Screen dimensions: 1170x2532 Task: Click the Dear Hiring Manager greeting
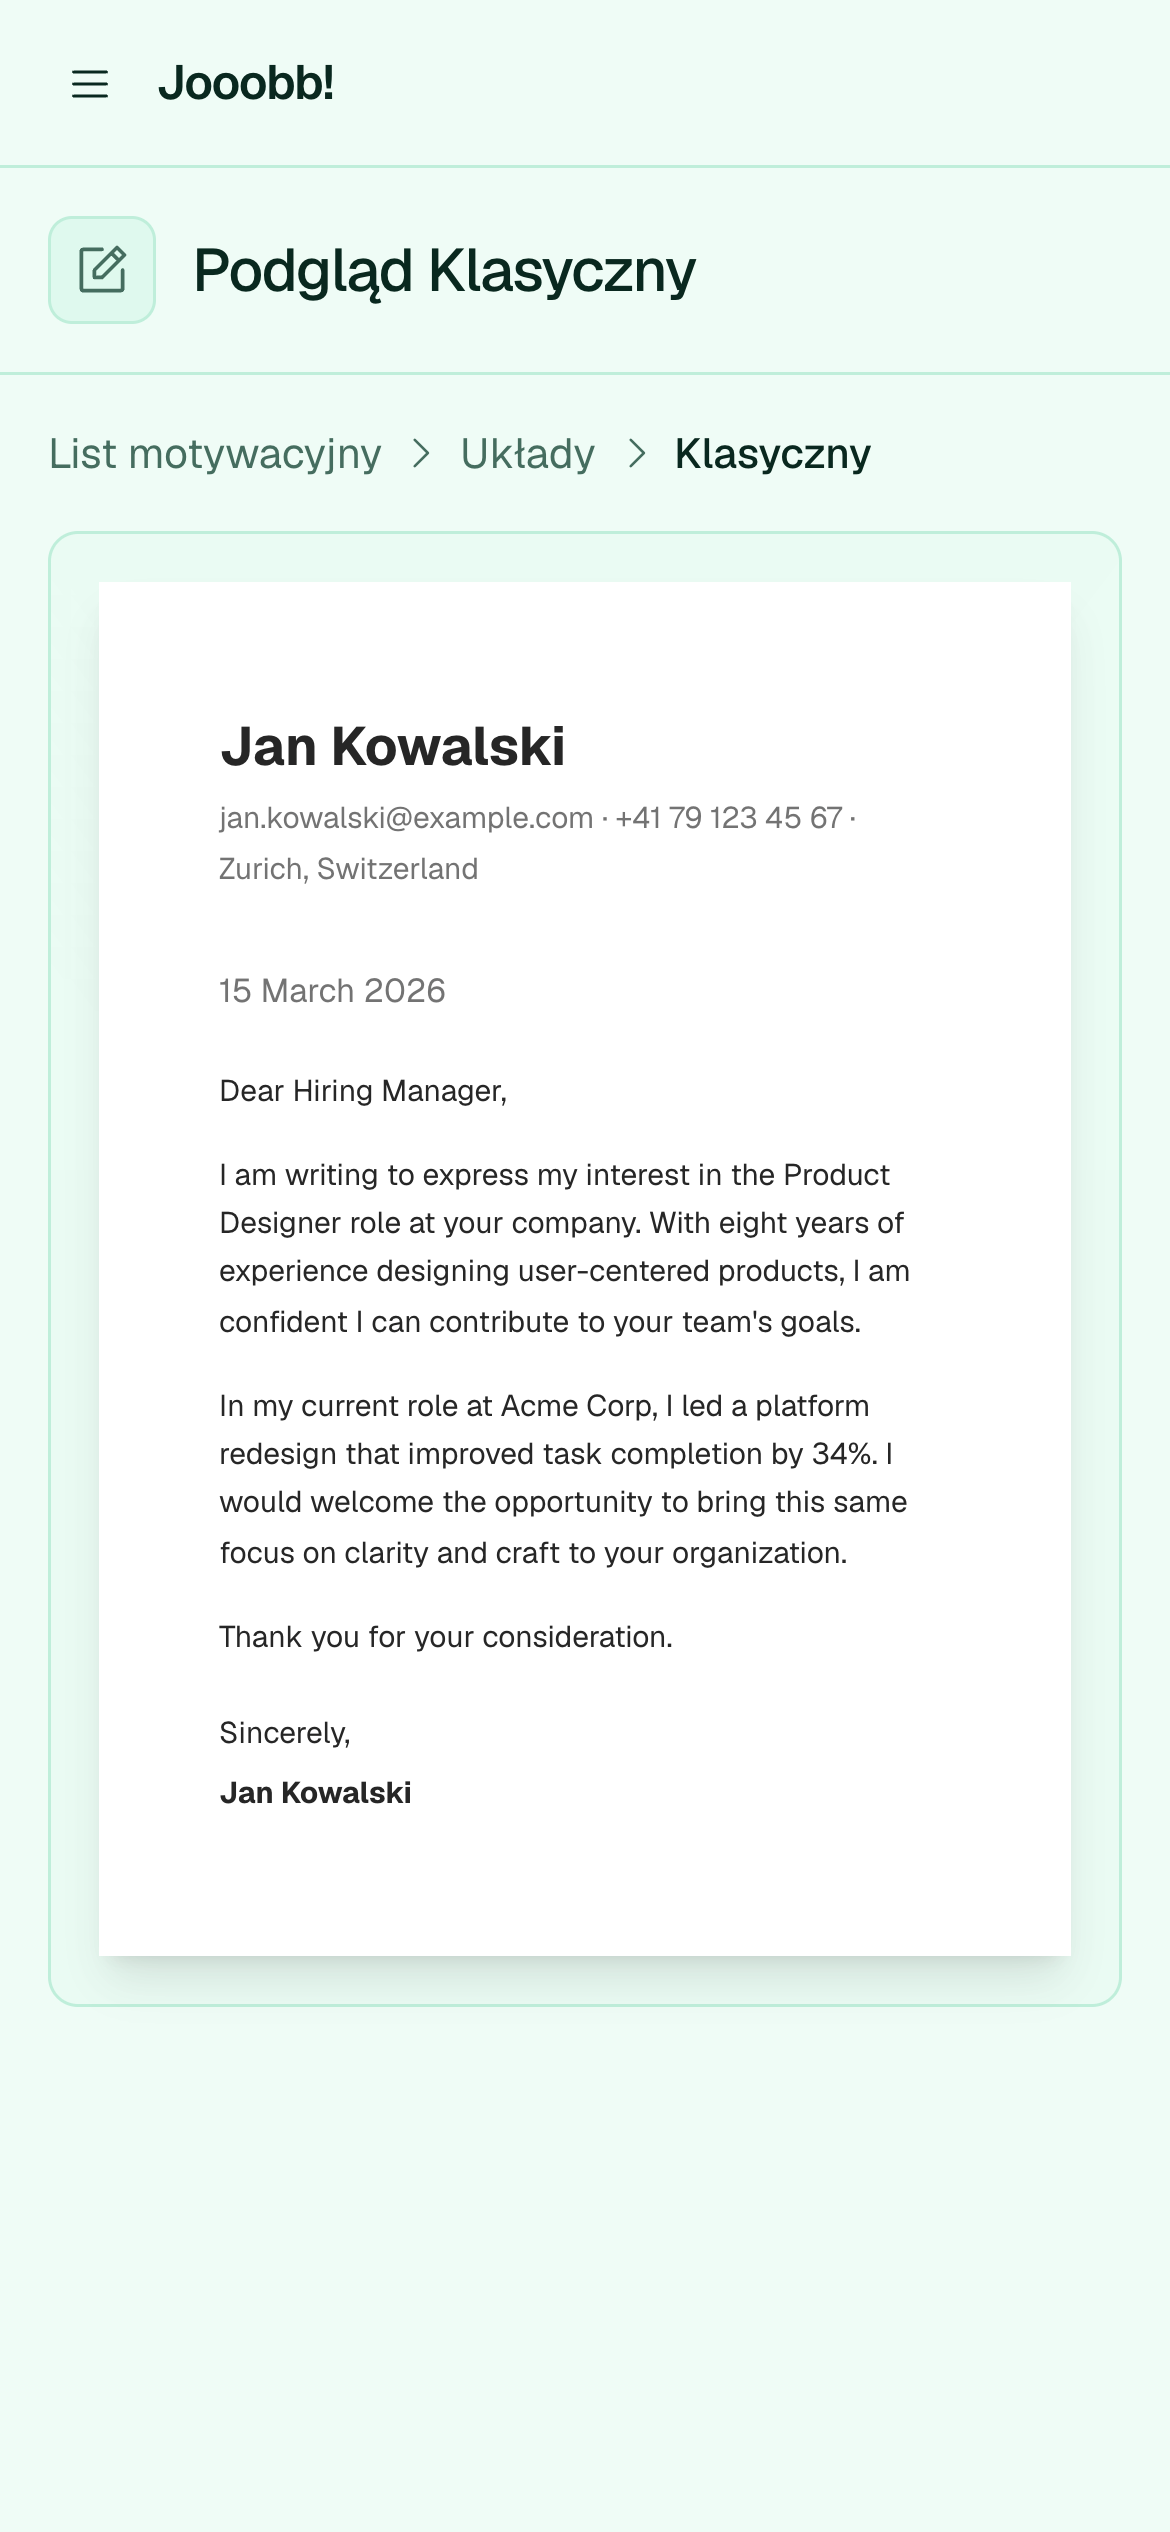point(363,1091)
